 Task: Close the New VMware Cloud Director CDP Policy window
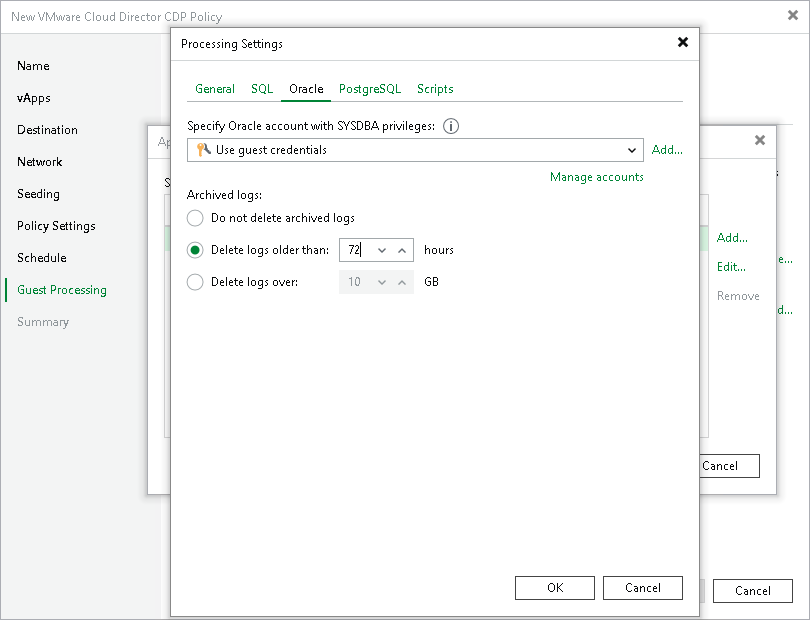click(x=792, y=16)
